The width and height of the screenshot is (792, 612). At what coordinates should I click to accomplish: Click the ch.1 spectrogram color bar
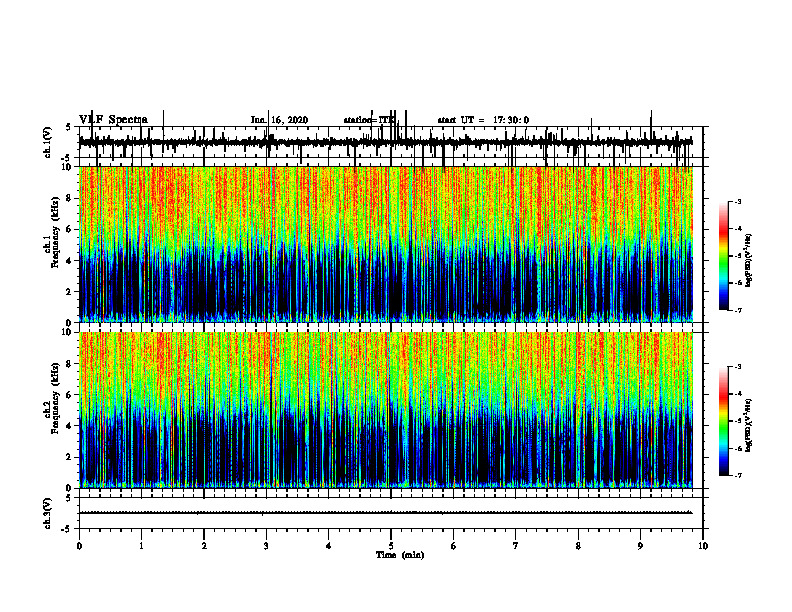point(723,256)
